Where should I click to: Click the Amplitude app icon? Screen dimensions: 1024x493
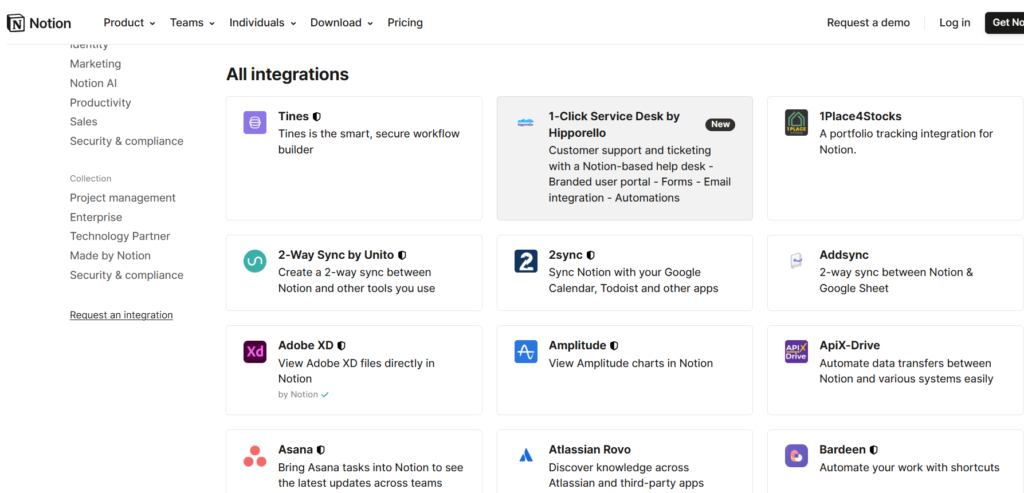click(525, 351)
